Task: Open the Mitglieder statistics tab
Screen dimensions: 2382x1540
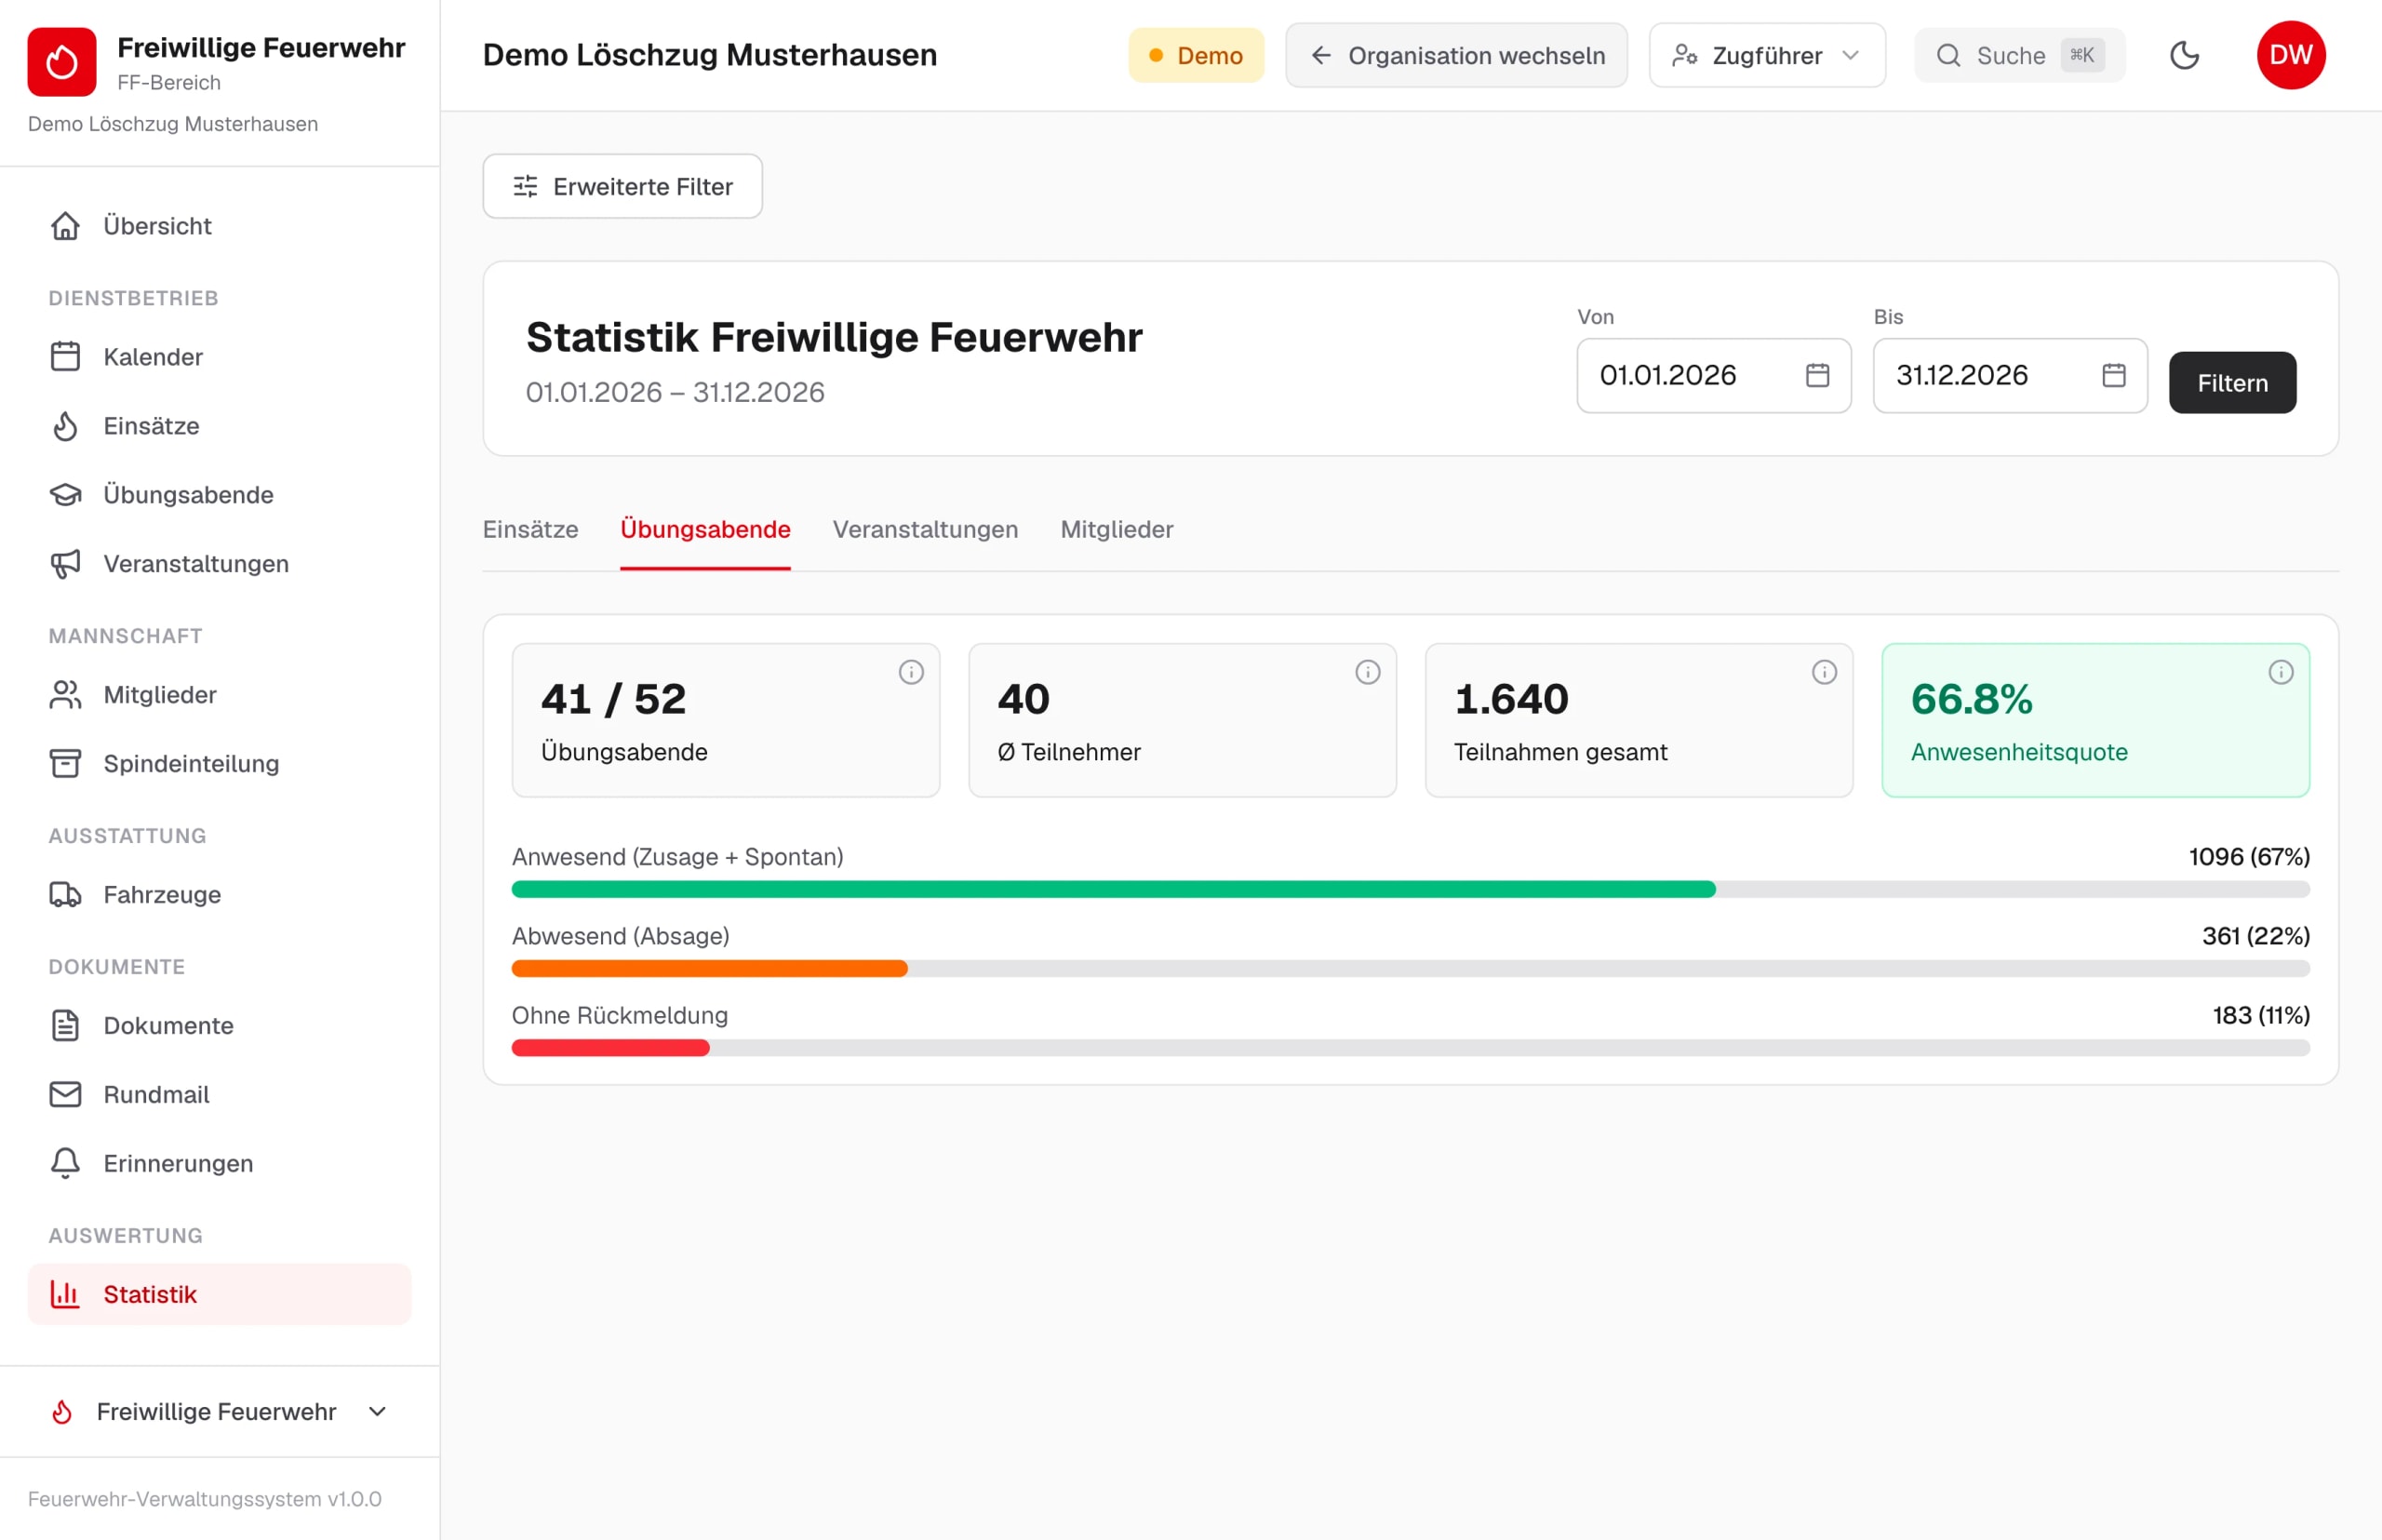Action: [1117, 529]
